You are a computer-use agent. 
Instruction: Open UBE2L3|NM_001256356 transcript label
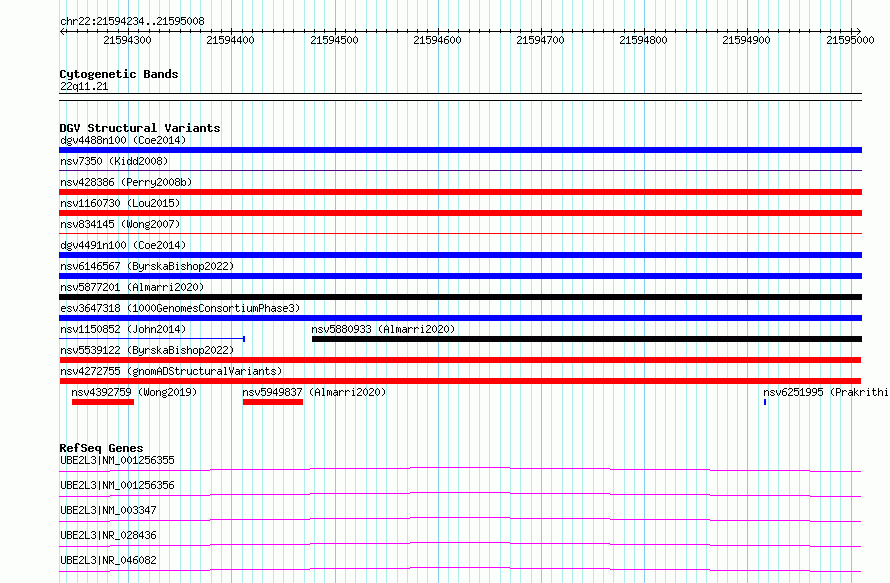click(117, 485)
